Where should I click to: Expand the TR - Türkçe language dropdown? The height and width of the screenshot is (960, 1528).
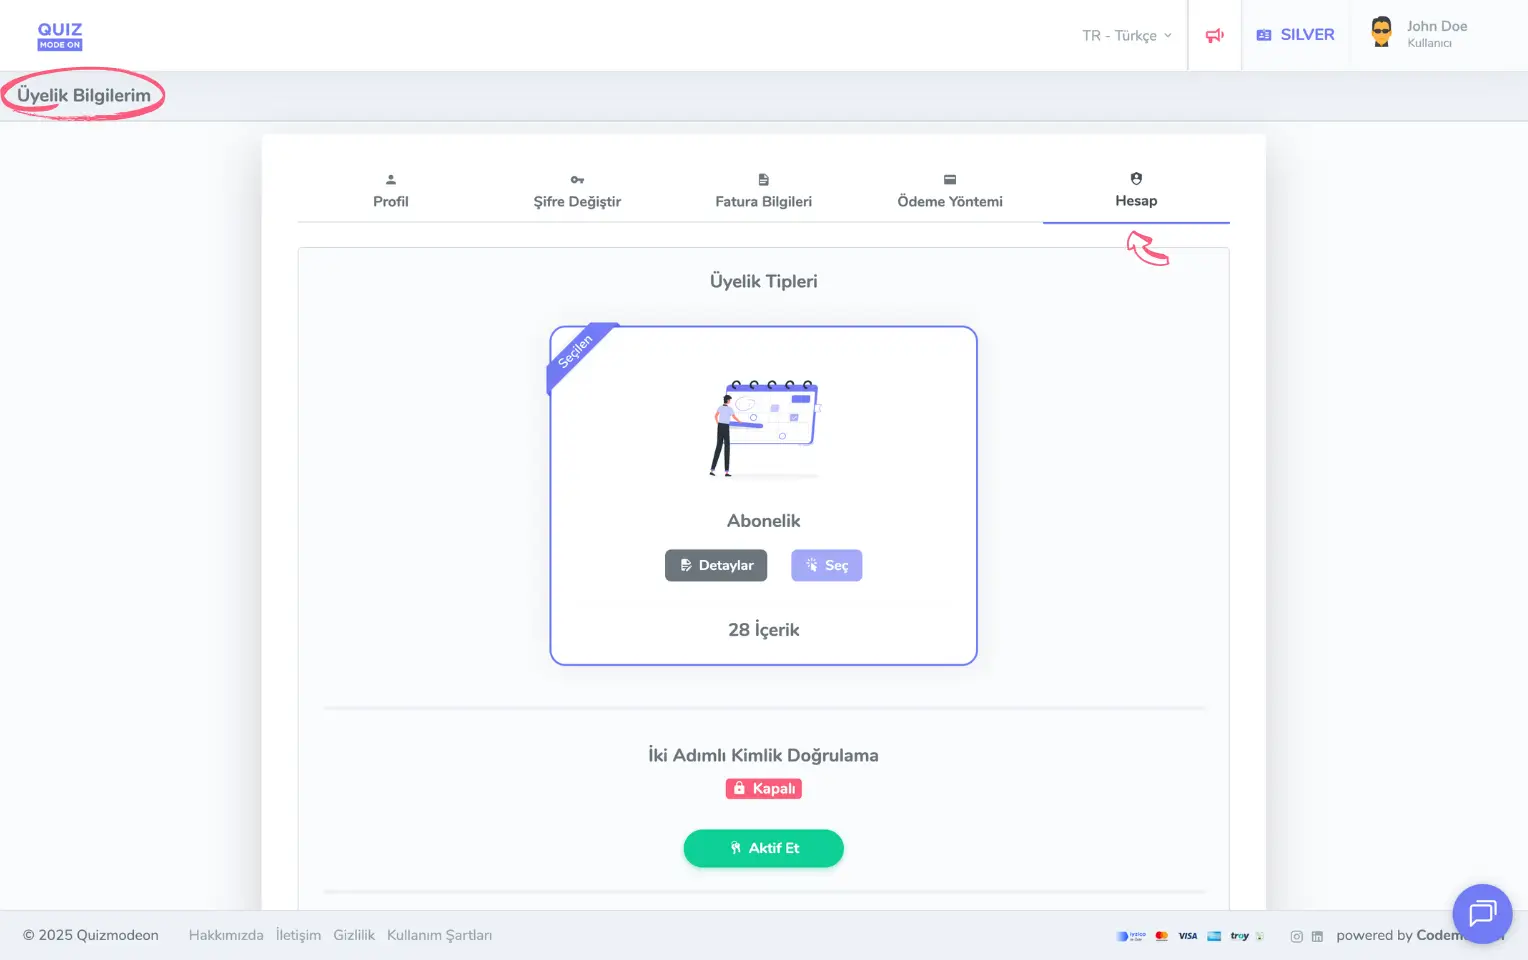pos(1126,36)
